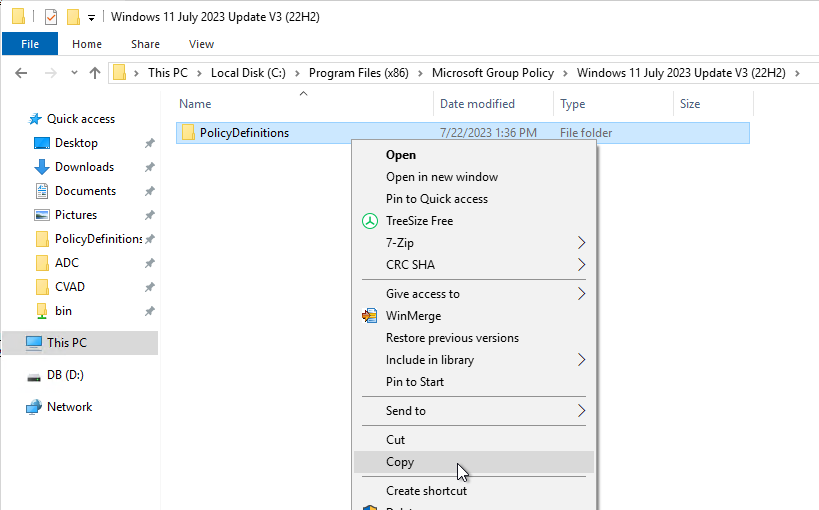Click pin icon next to CVAD
This screenshot has width=819, height=510.
point(149,287)
